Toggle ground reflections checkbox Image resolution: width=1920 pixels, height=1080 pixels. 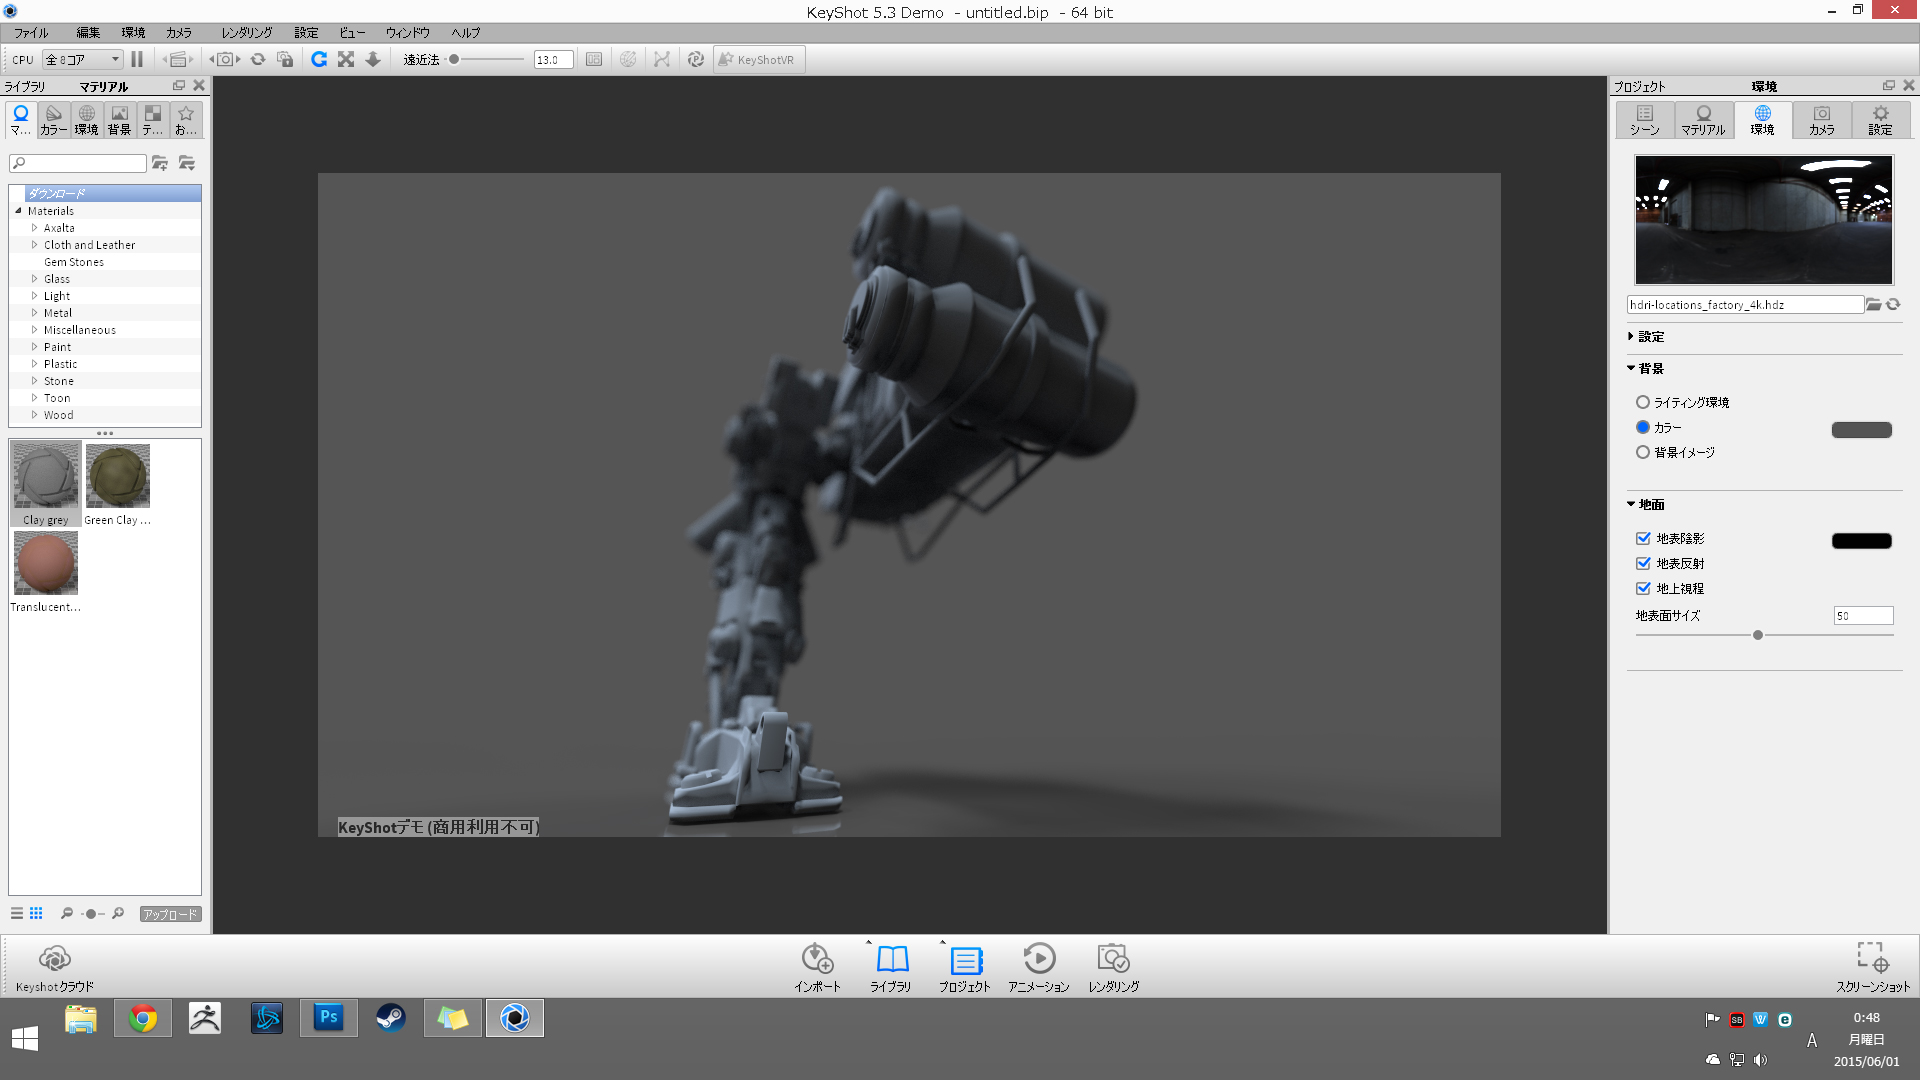click(1643, 563)
